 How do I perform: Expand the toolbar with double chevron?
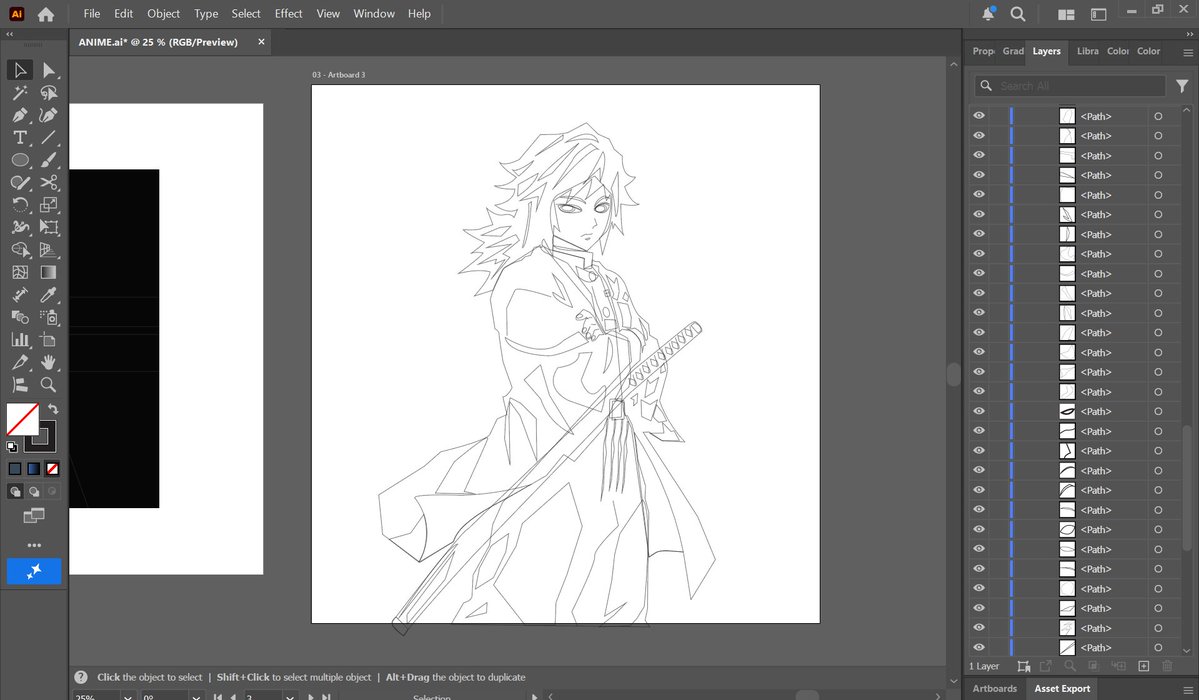pos(9,34)
